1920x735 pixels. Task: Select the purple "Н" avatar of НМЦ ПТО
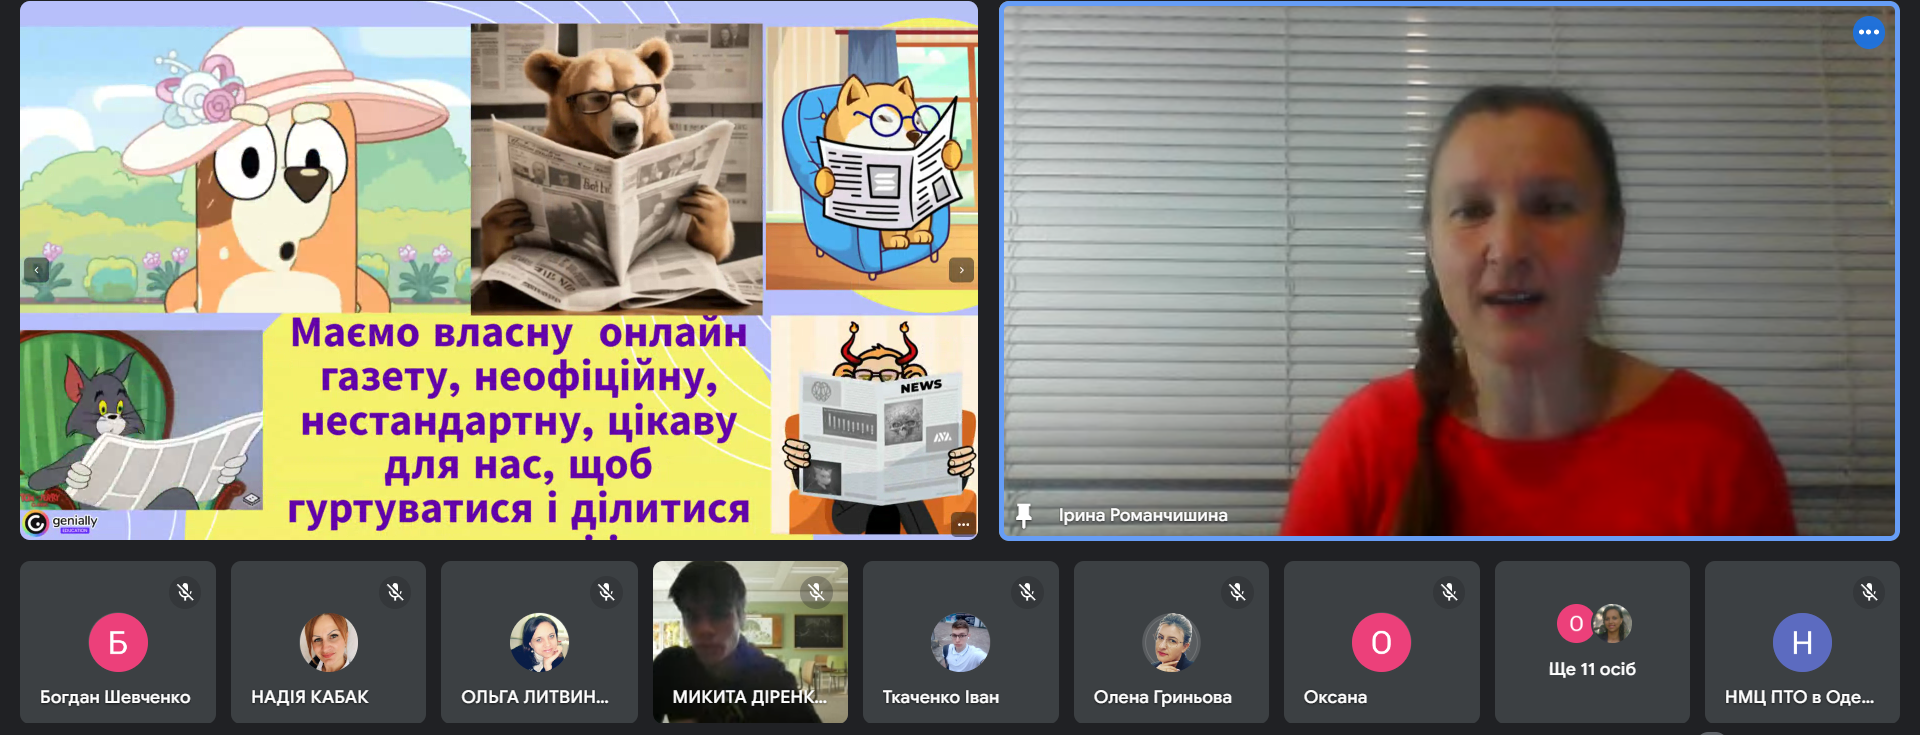(x=1802, y=642)
